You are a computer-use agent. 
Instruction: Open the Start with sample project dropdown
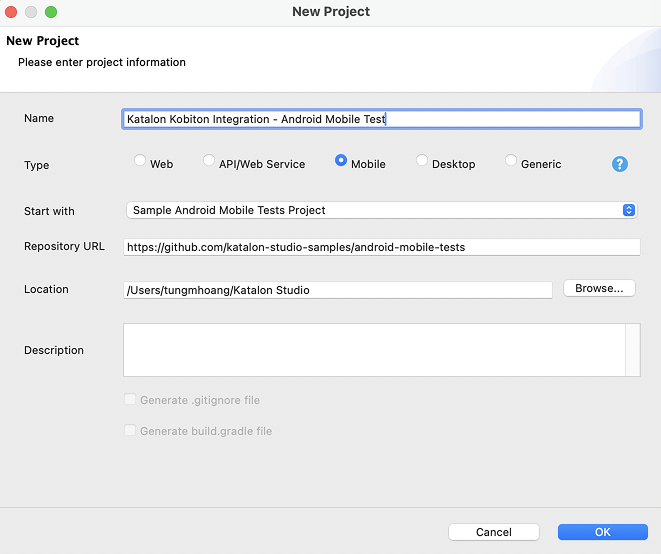pos(382,210)
